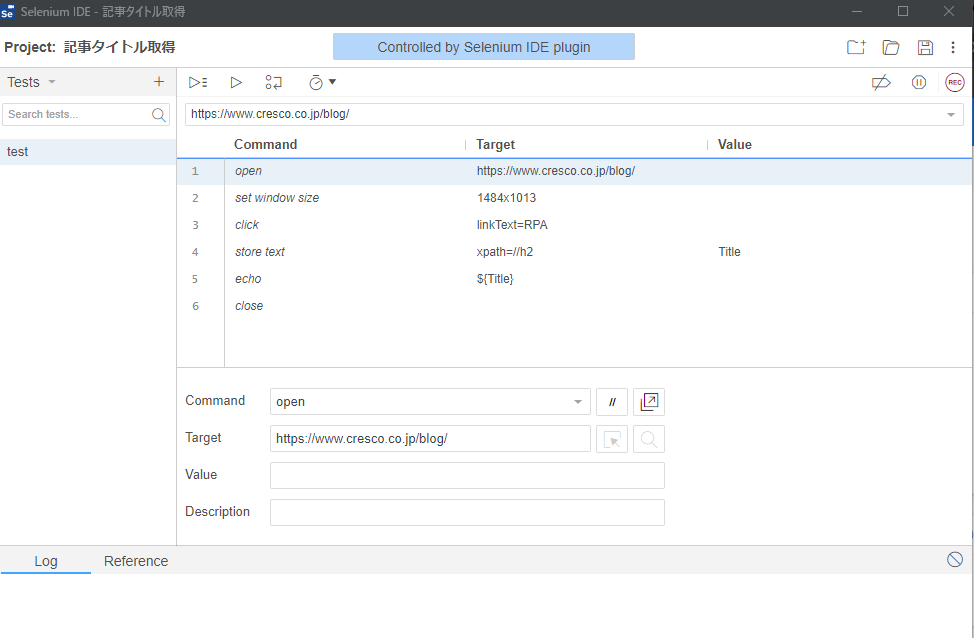Click the search tests magnifier icon
This screenshot has height=638, width=974.
pos(159,114)
